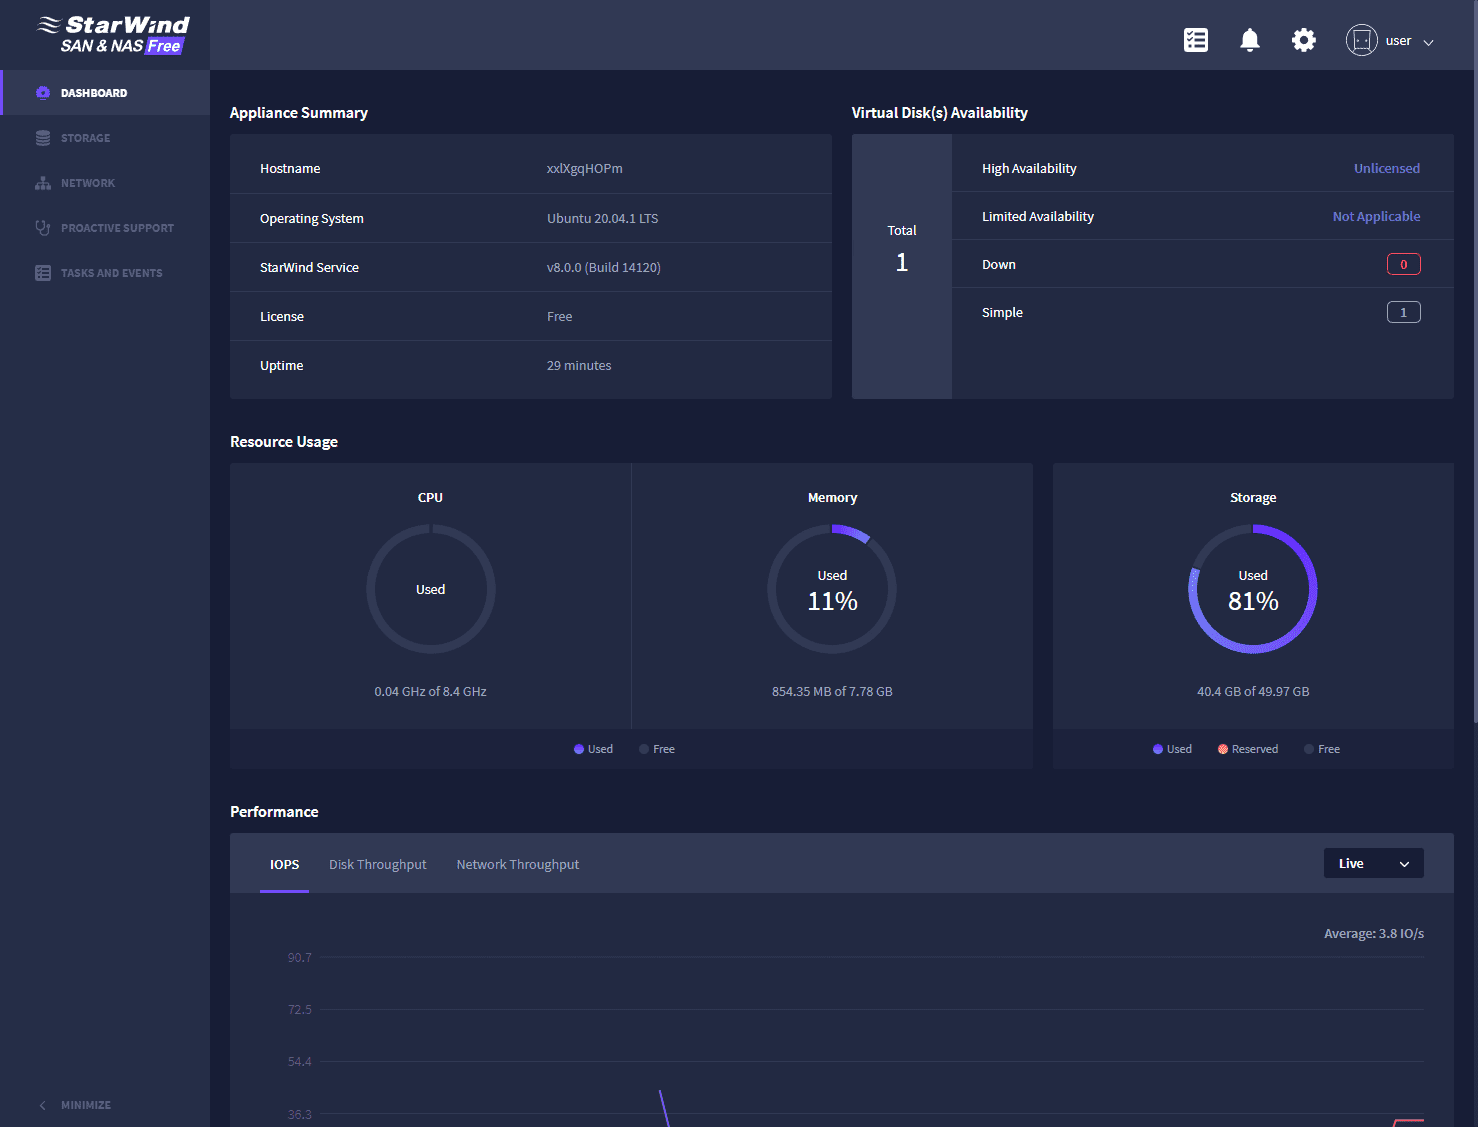The image size is (1478, 1127).
Task: Click the Unlicensed High Availability link
Action: [1386, 168]
